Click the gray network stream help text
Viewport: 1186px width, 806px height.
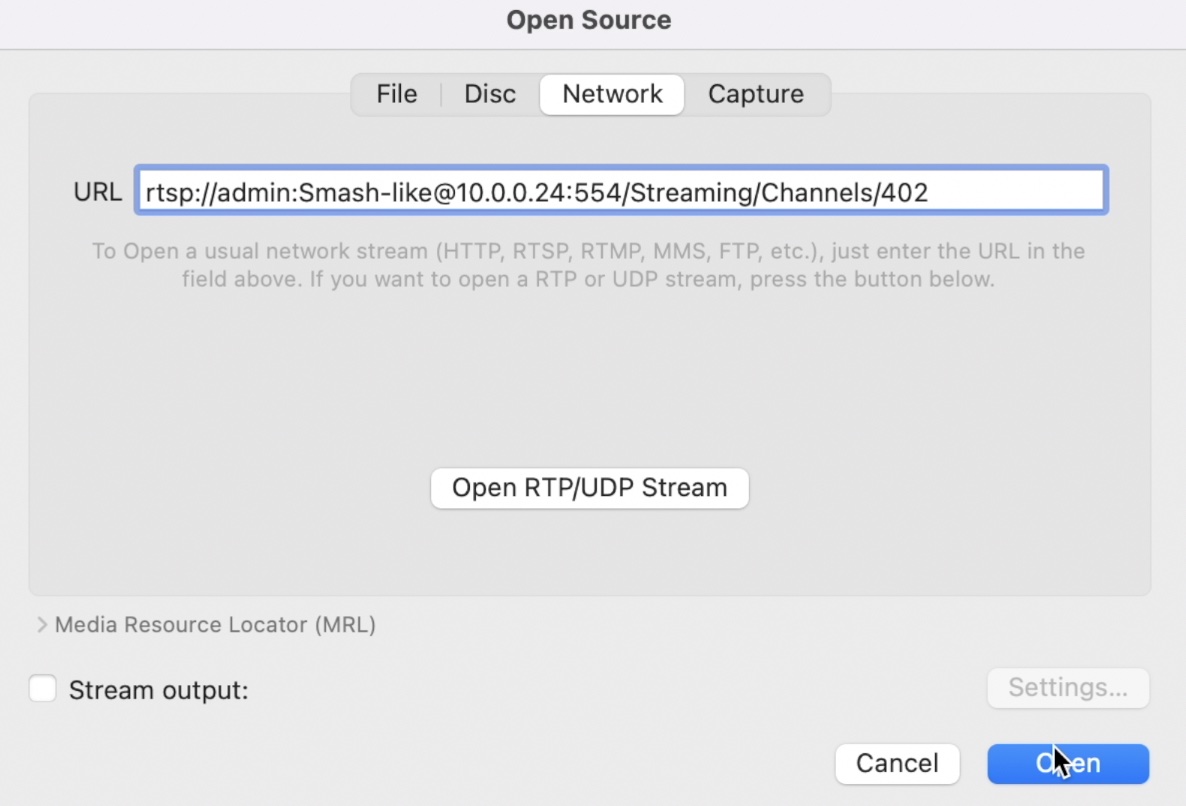point(588,265)
